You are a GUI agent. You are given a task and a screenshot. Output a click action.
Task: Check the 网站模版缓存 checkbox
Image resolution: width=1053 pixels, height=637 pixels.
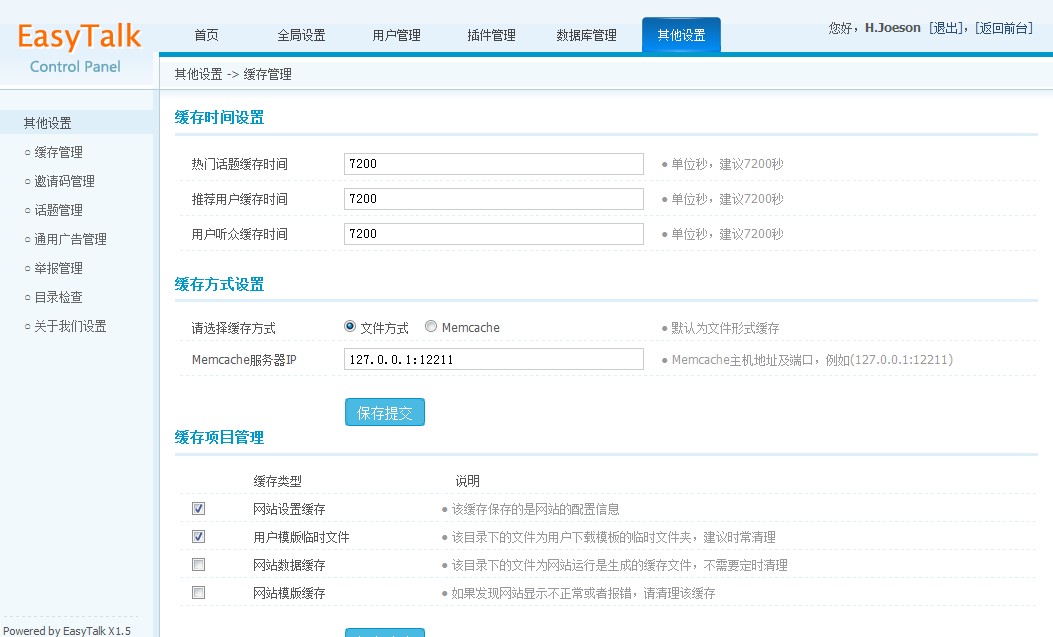click(x=198, y=593)
